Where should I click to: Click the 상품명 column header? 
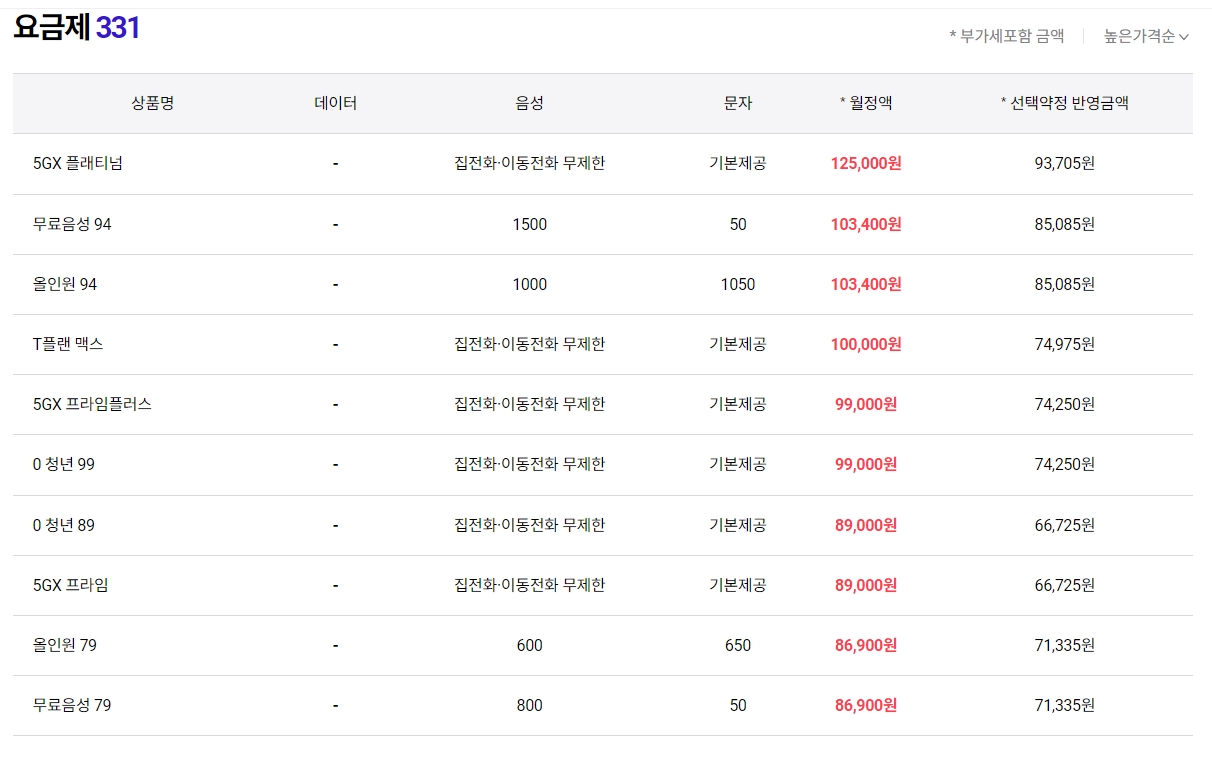click(x=152, y=103)
